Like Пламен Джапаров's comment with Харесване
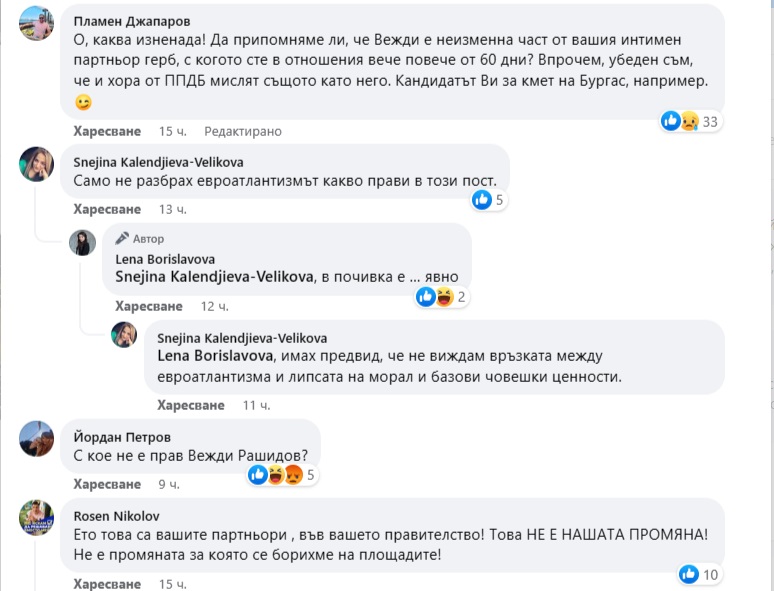 pyautogui.click(x=107, y=131)
